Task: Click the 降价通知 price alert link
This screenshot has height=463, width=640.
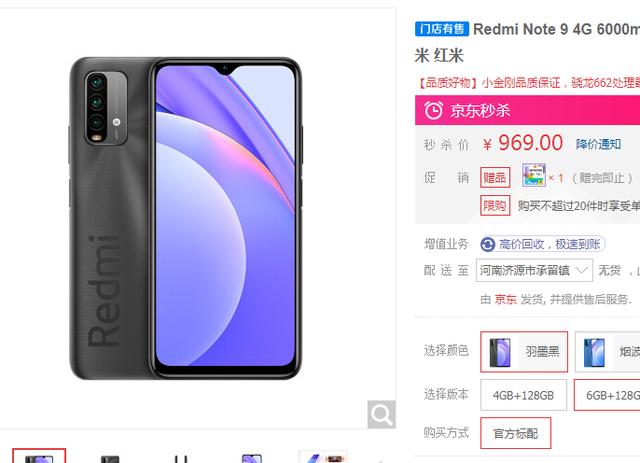Action: (598, 144)
